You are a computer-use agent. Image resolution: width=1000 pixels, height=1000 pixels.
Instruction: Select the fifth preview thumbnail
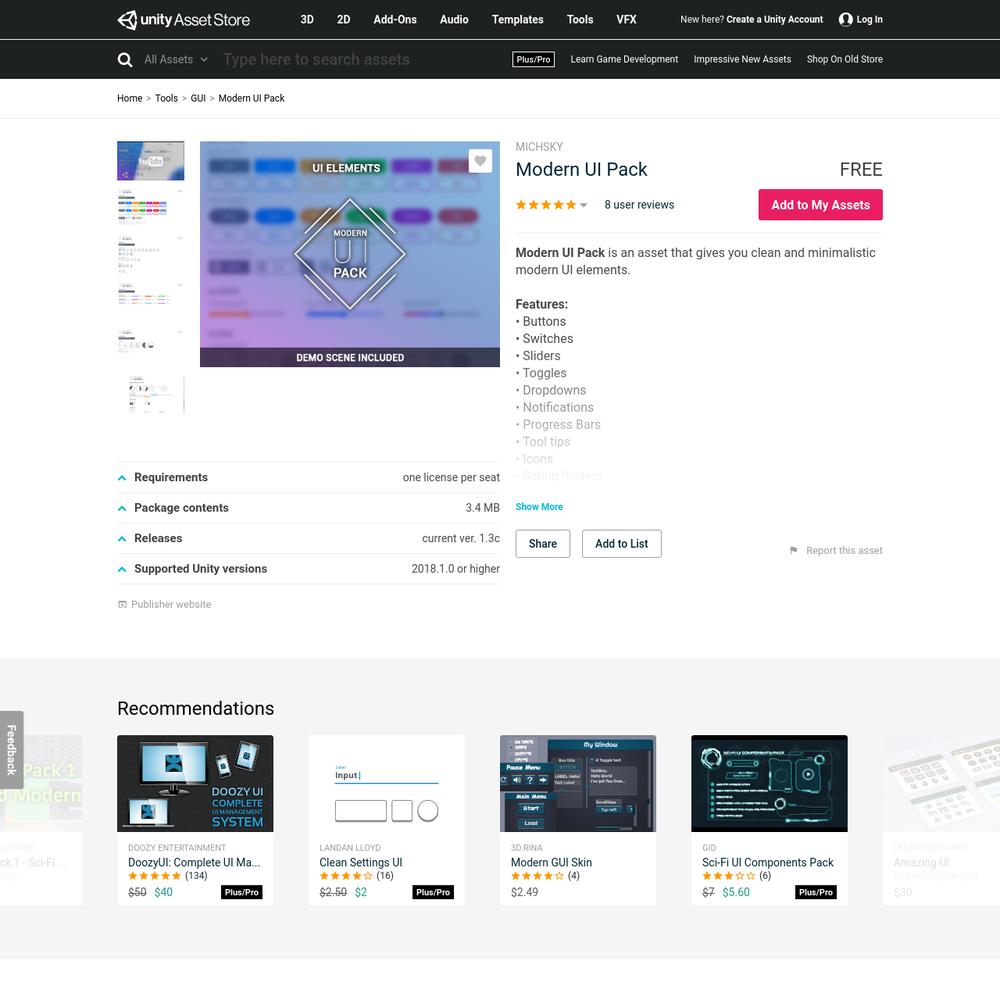151,348
